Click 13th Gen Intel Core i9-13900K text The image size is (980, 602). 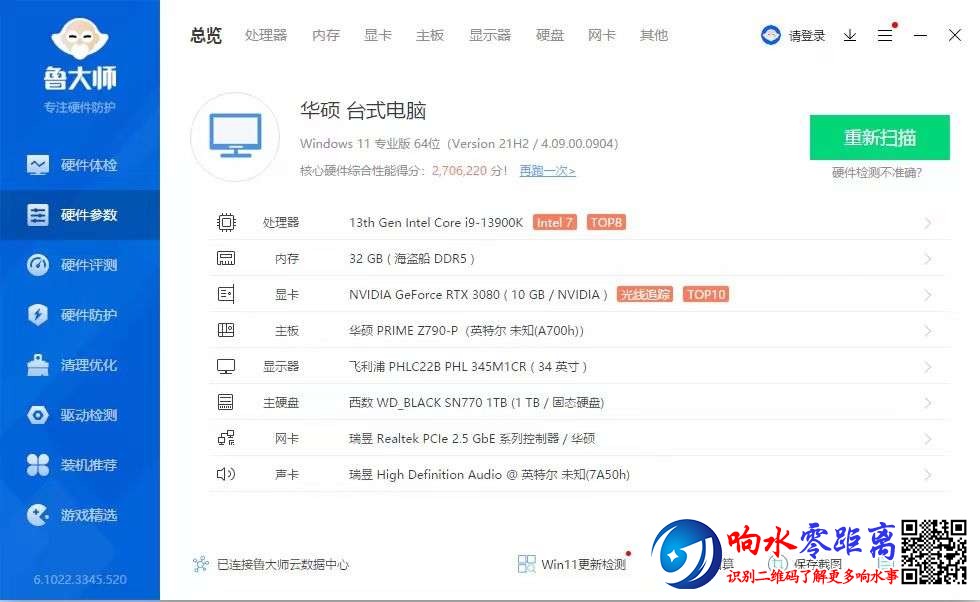tap(436, 223)
